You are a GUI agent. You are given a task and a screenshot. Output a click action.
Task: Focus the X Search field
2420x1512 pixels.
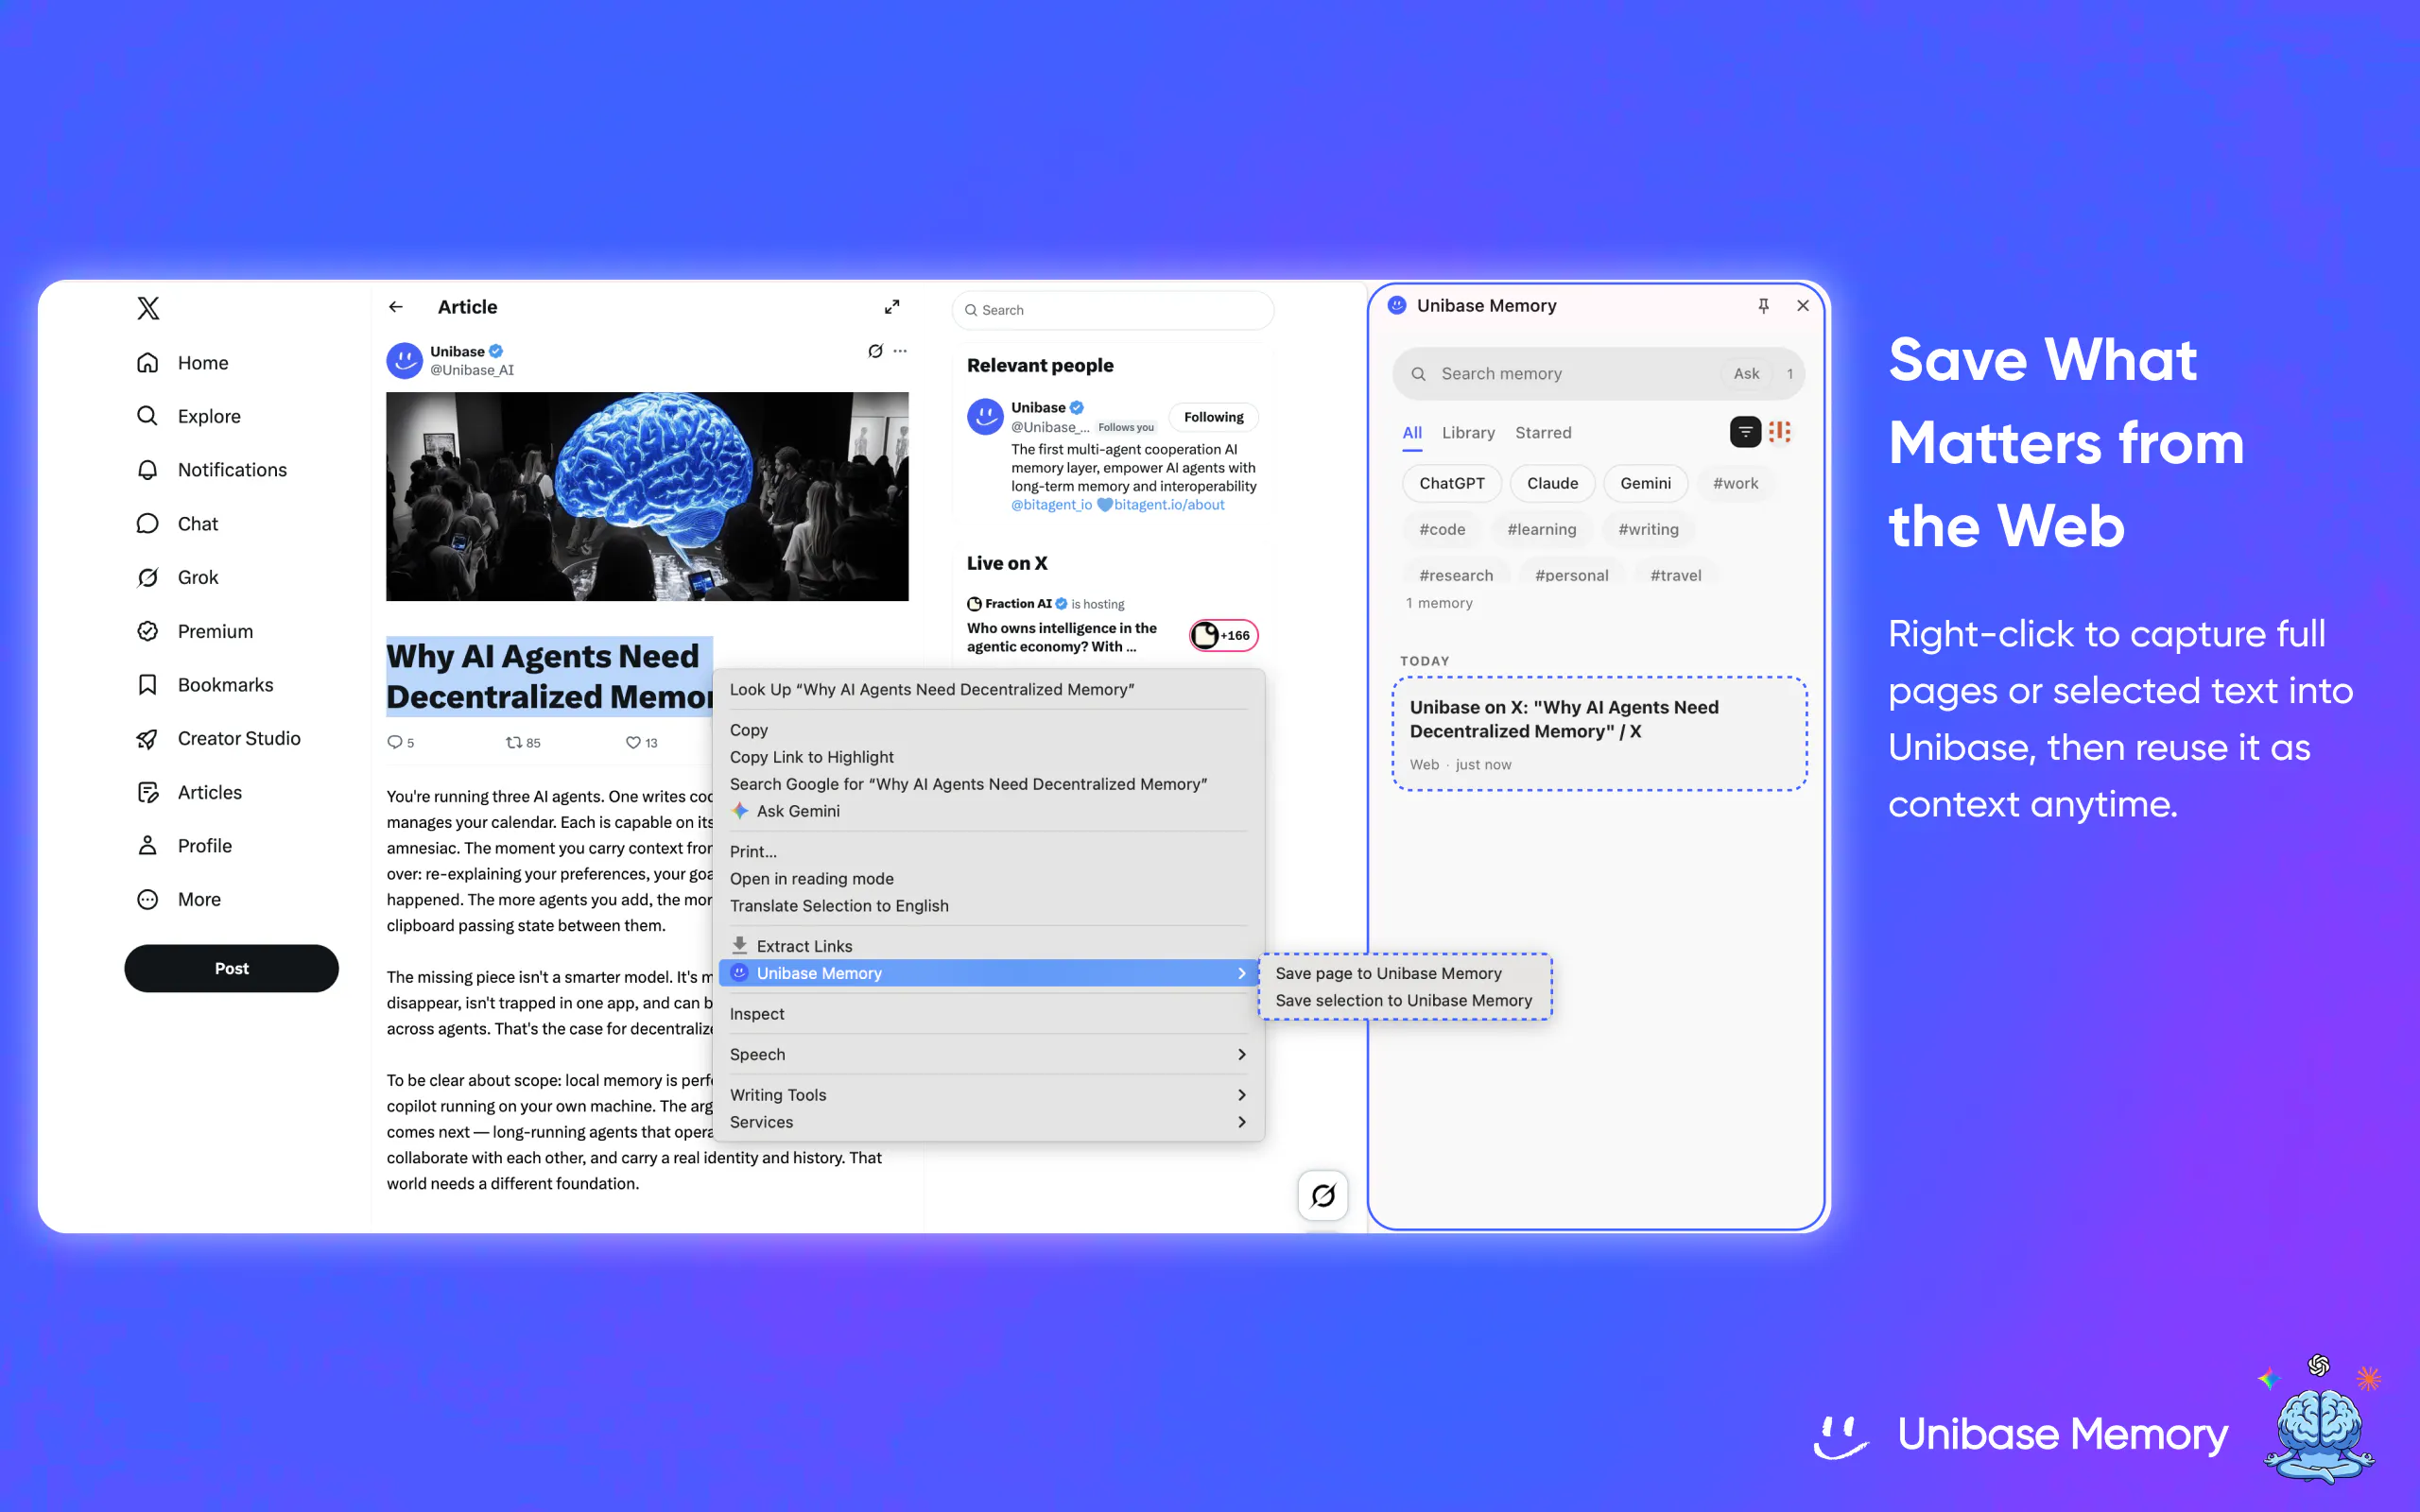click(x=1112, y=310)
